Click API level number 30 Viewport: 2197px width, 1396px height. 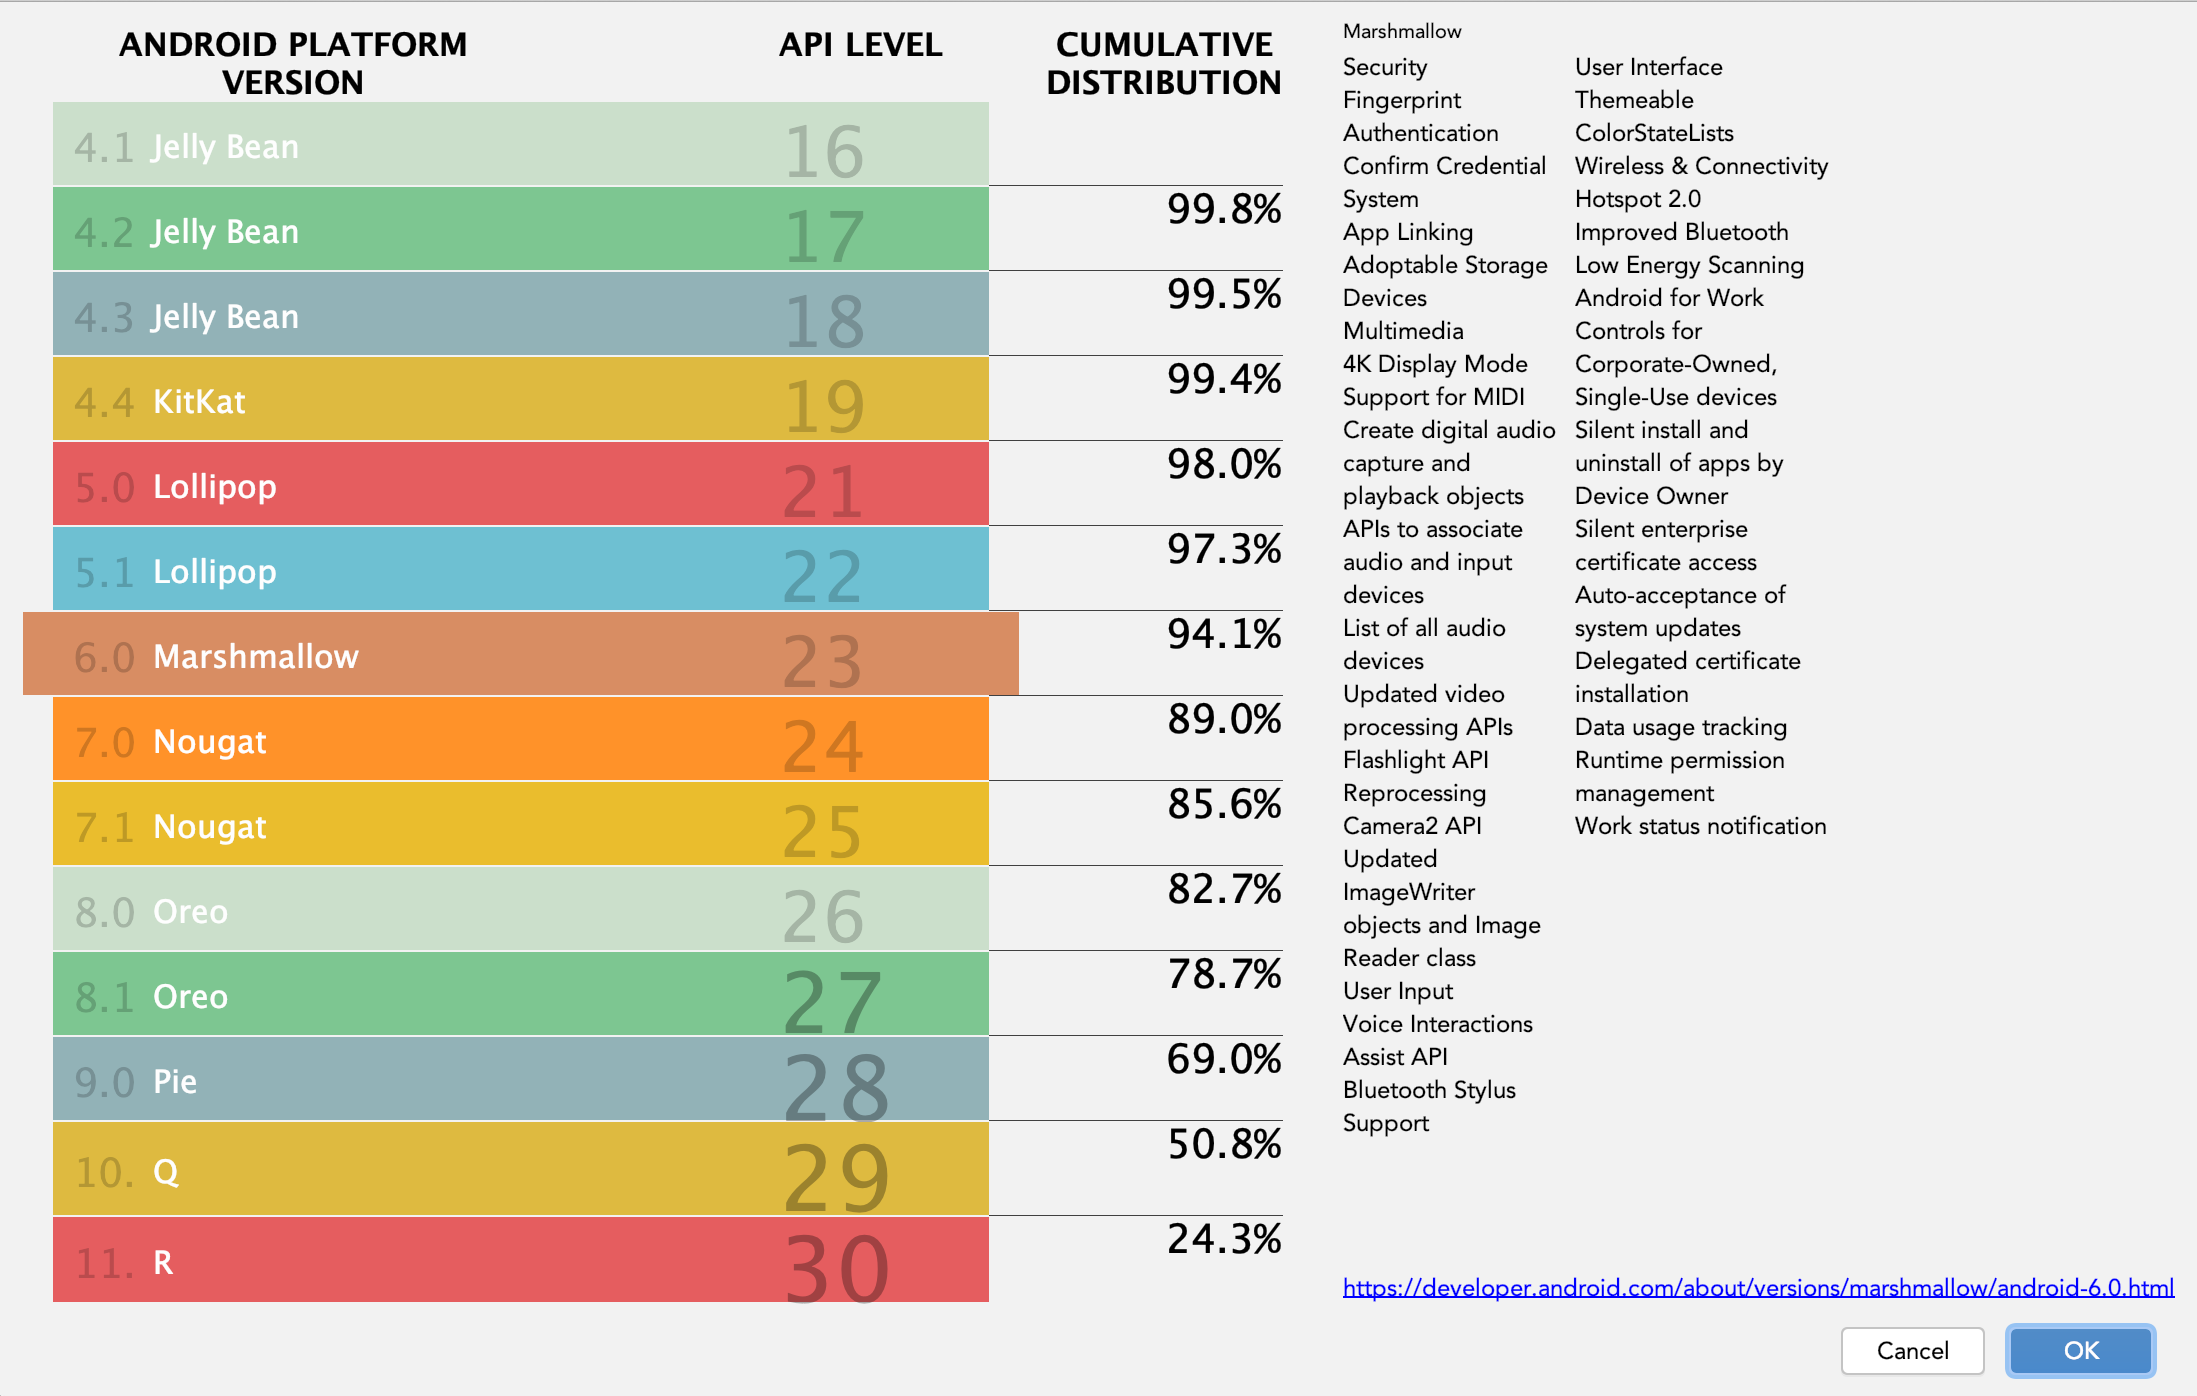836,1268
